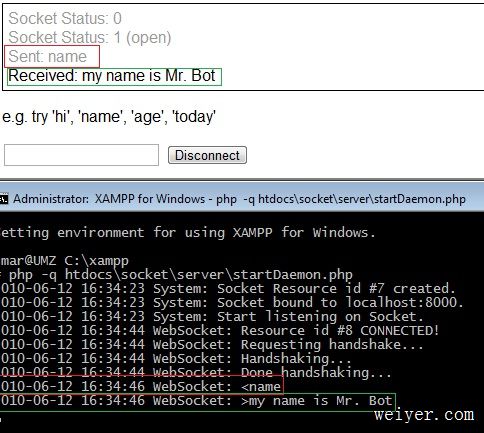Click the XAMPP console title bar
The width and height of the screenshot is (484, 433).
pyautogui.click(x=242, y=199)
